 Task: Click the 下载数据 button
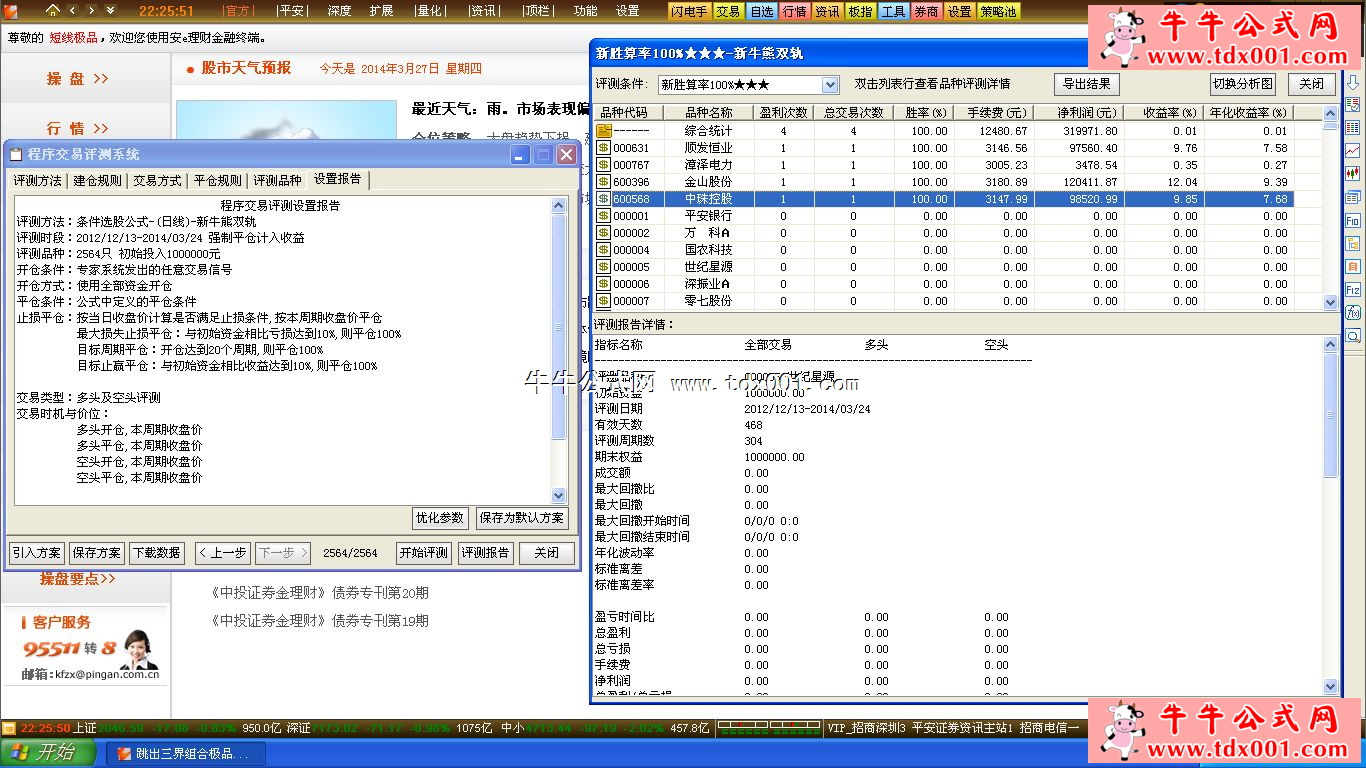pyautogui.click(x=157, y=553)
